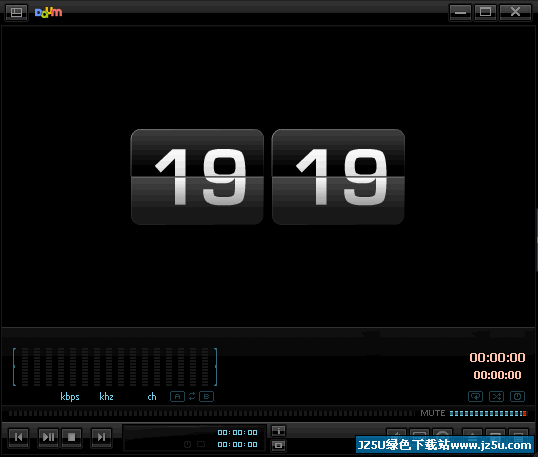The width and height of the screenshot is (538, 457).
Task: Adjust the volume level bar
Action: [x=488, y=413]
